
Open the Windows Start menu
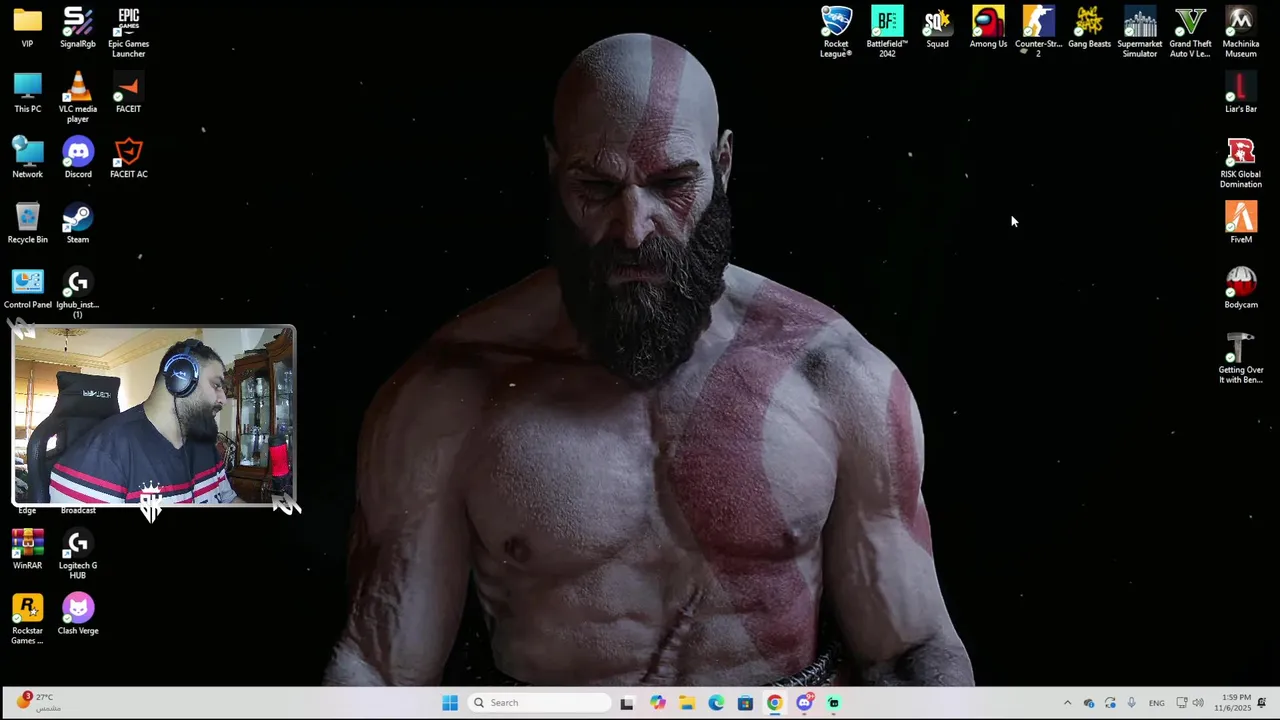coord(450,703)
